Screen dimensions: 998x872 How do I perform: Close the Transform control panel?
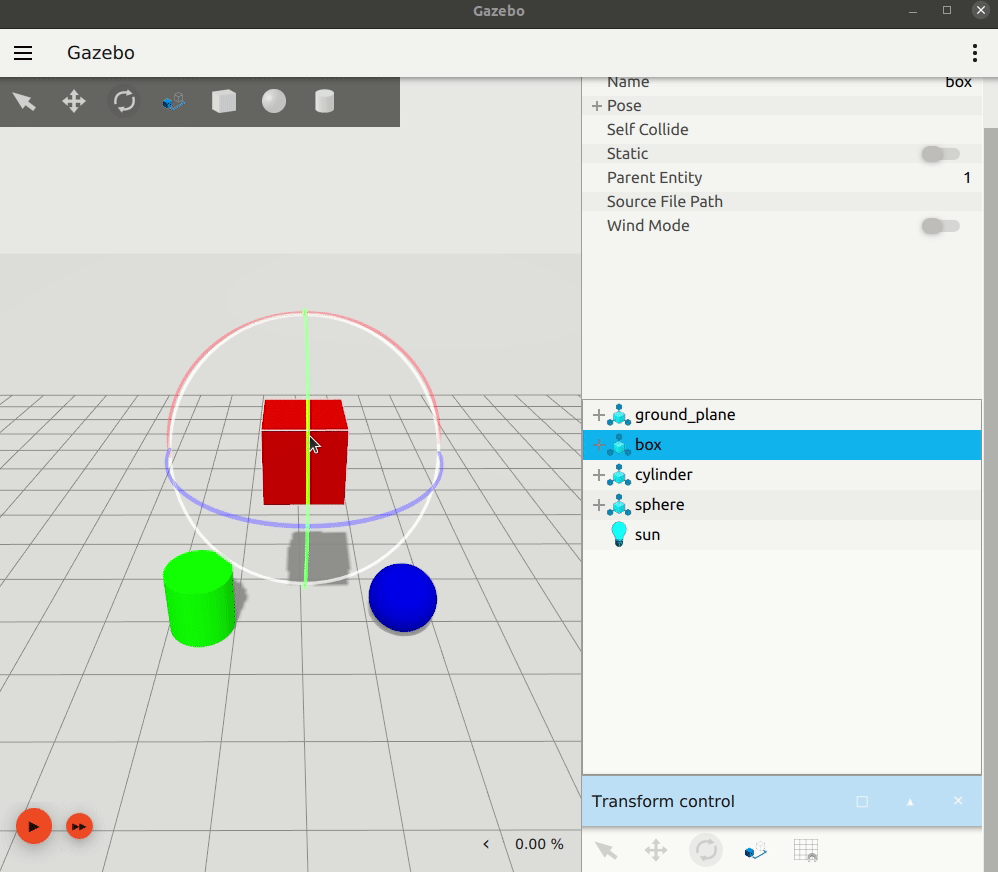958,801
